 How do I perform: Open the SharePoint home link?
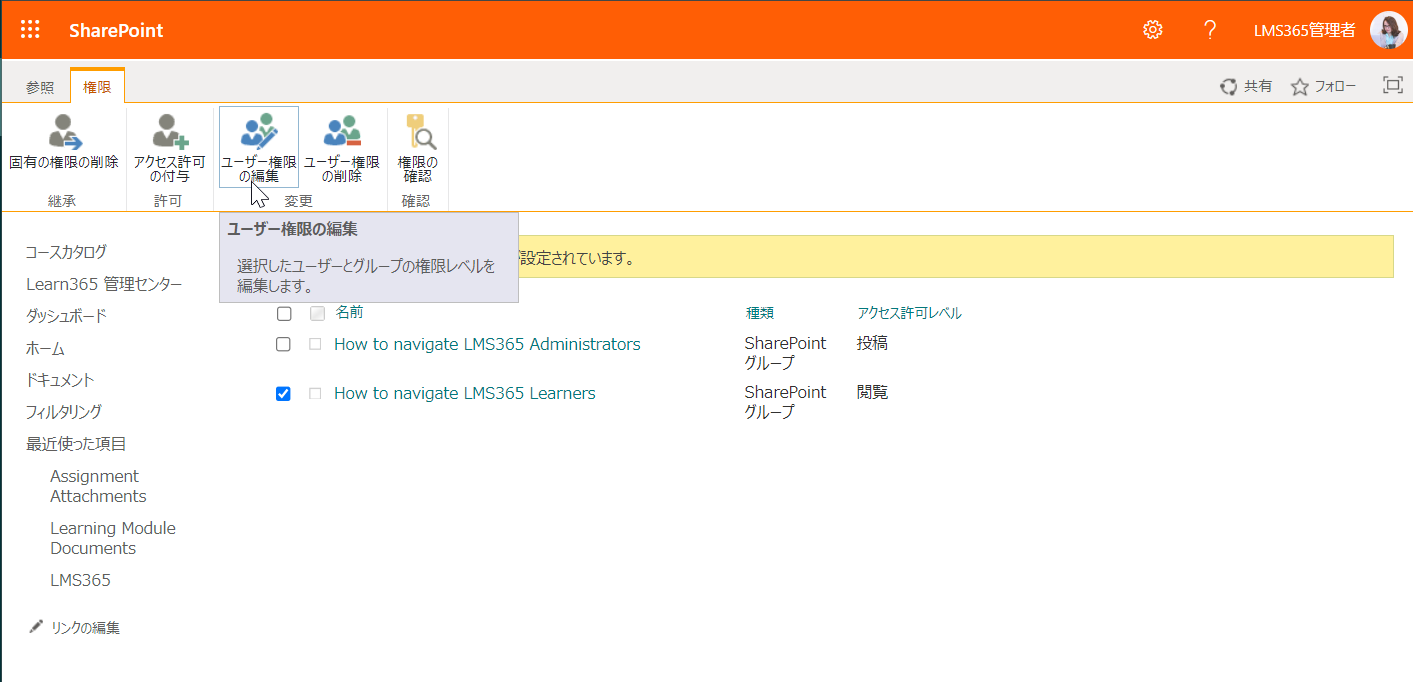point(116,30)
